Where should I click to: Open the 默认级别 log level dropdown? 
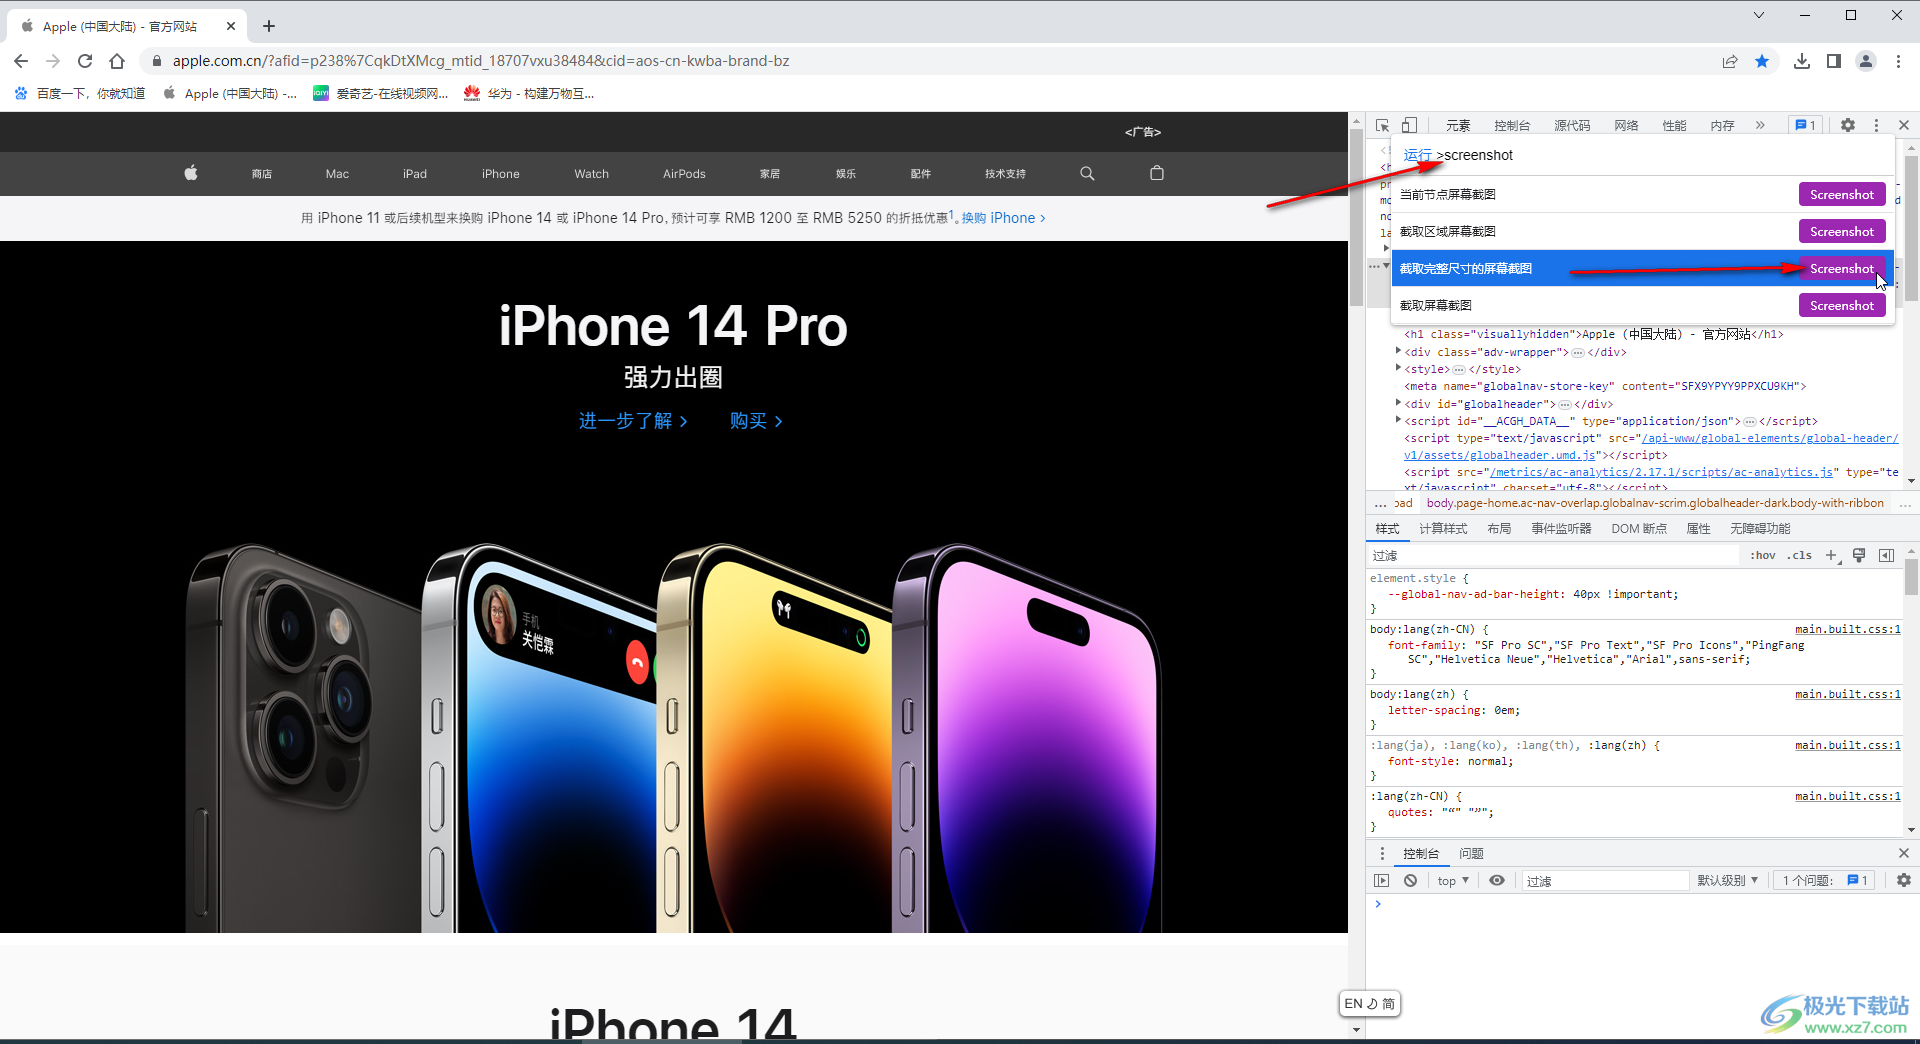click(x=1727, y=880)
